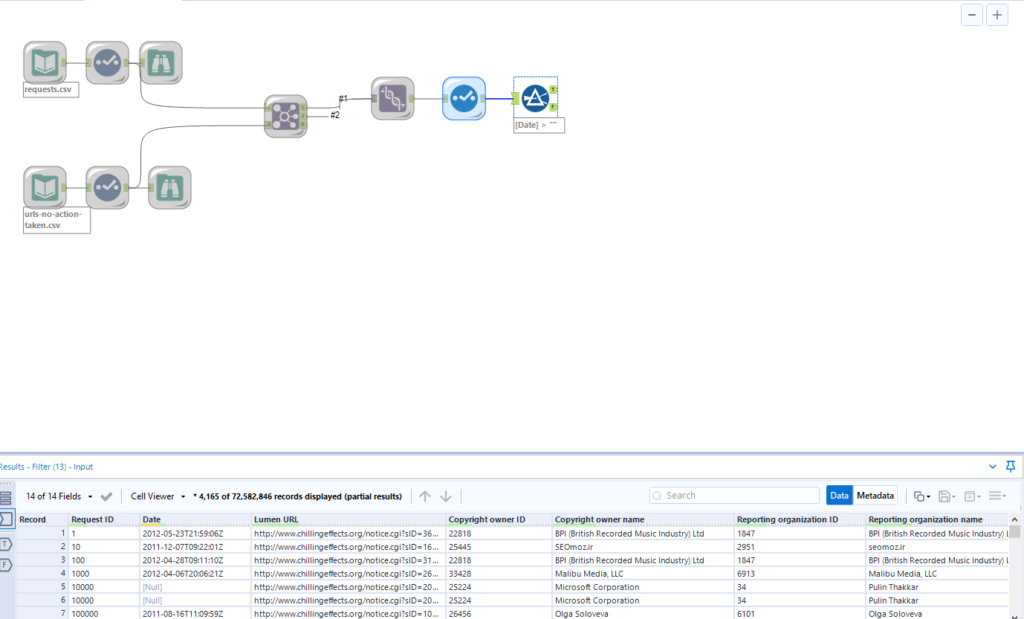Go to next record with down arrow
Screen dimensions: 1024x619
click(x=446, y=496)
